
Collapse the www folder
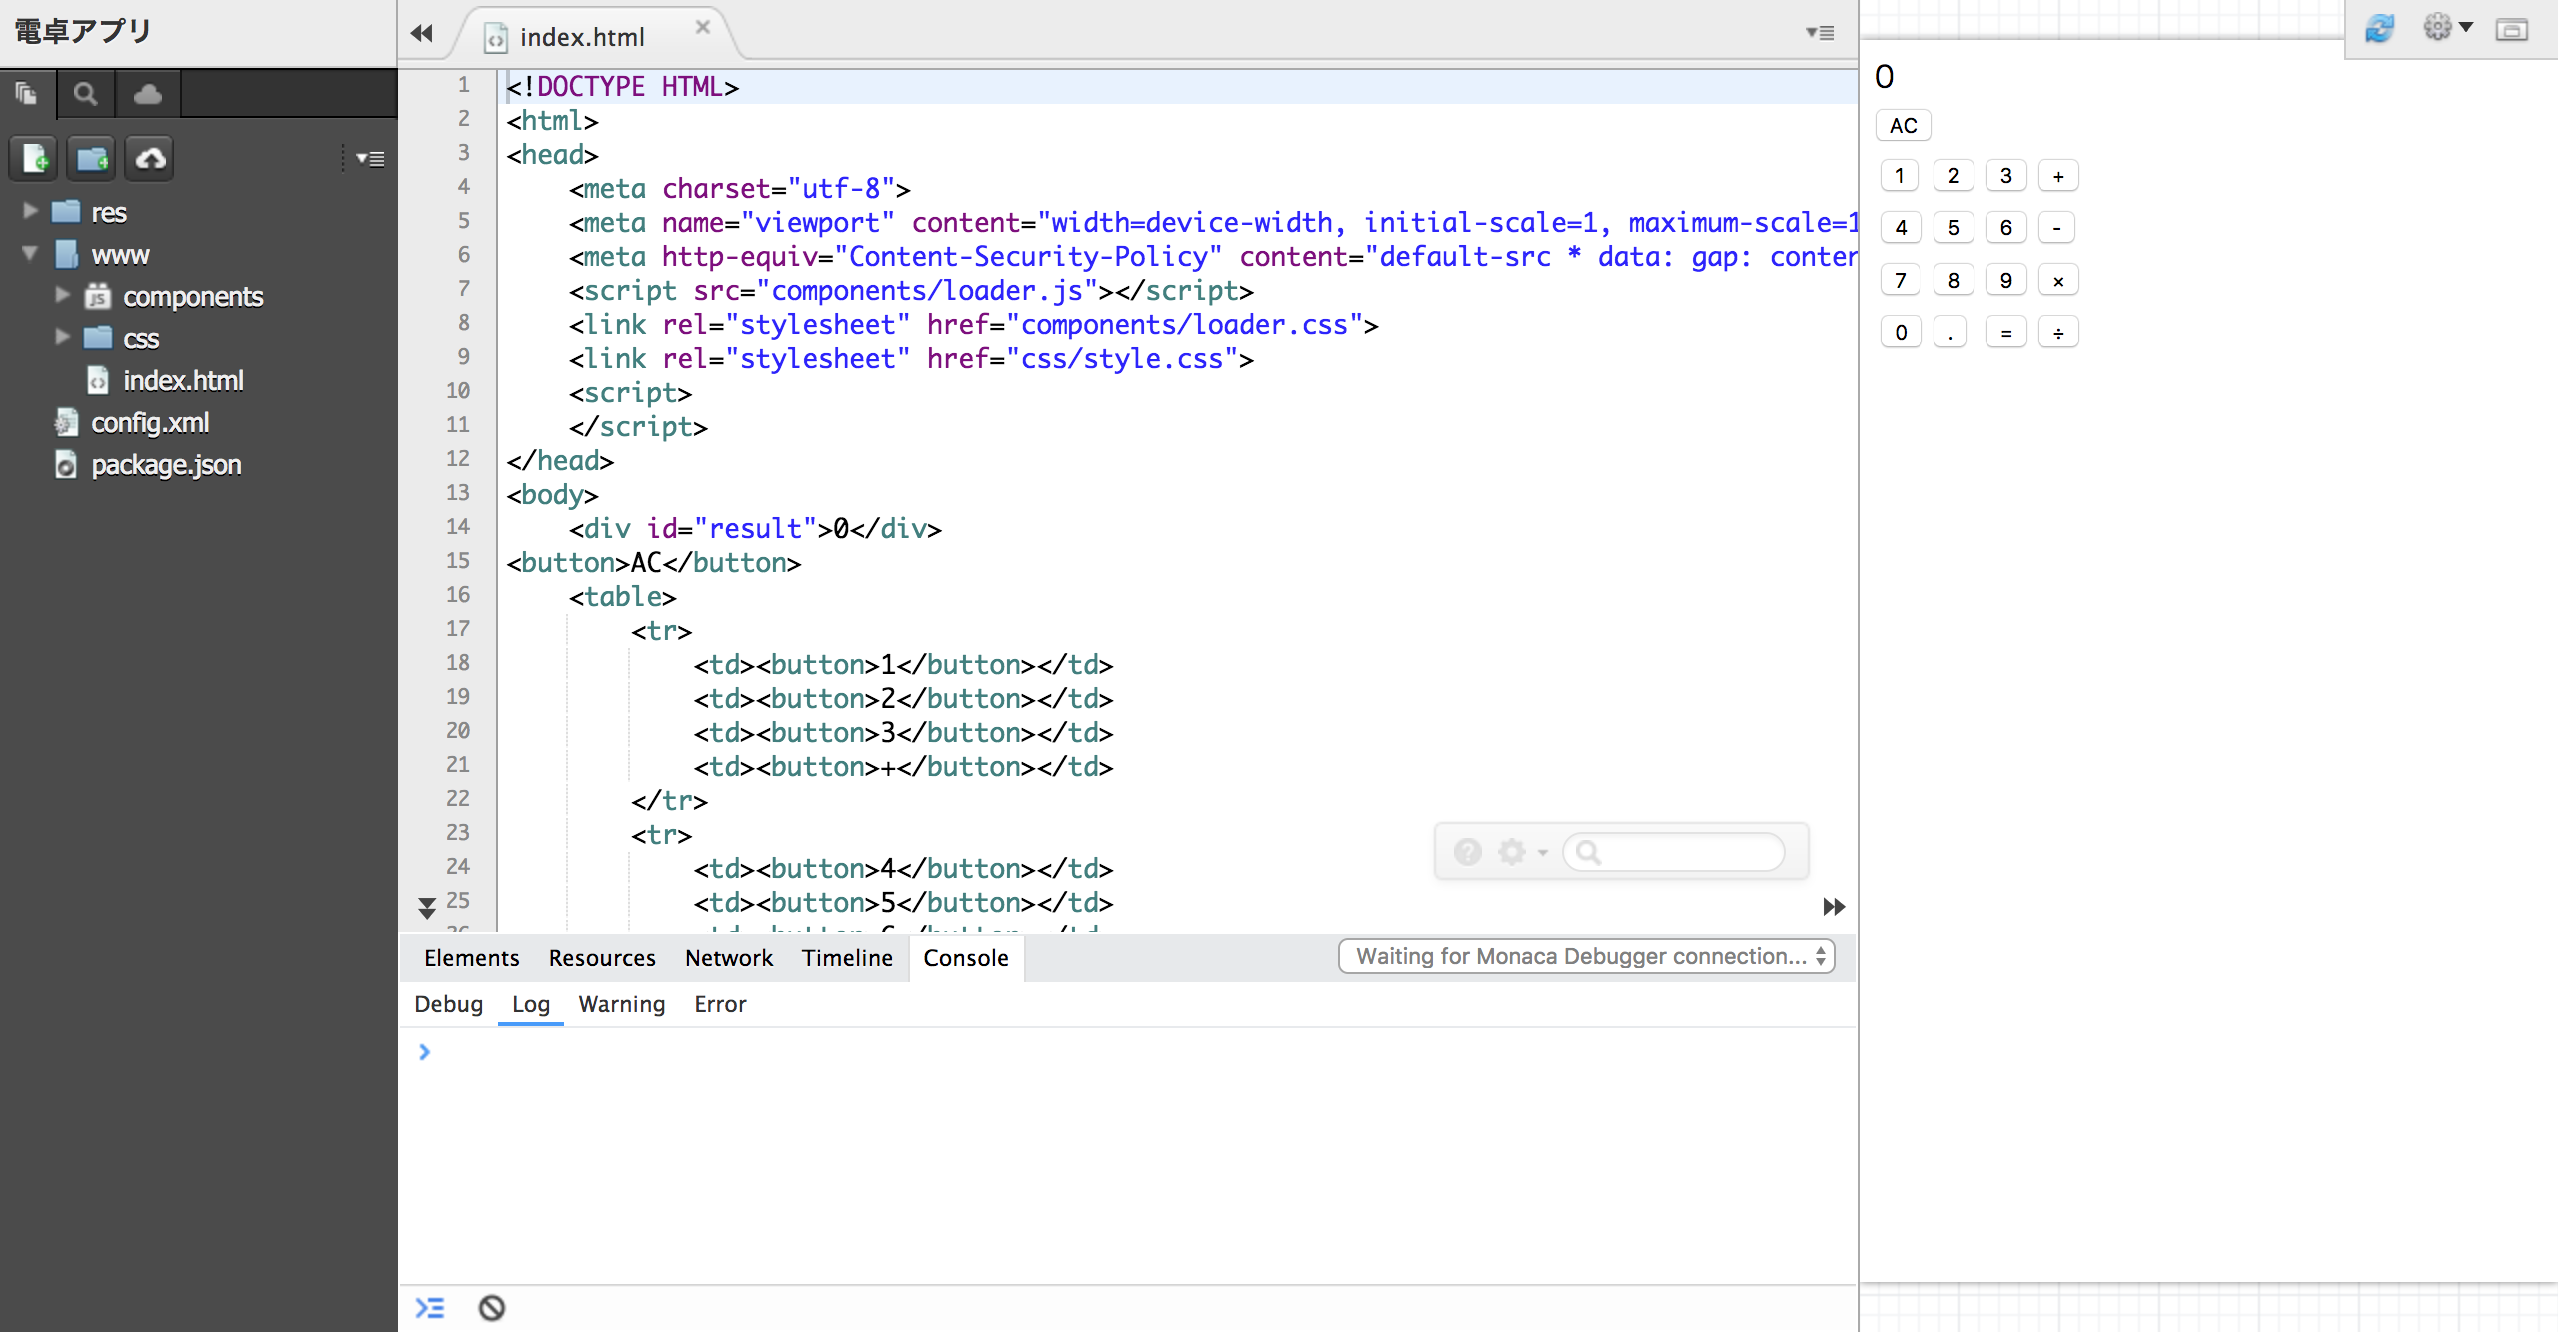point(29,253)
